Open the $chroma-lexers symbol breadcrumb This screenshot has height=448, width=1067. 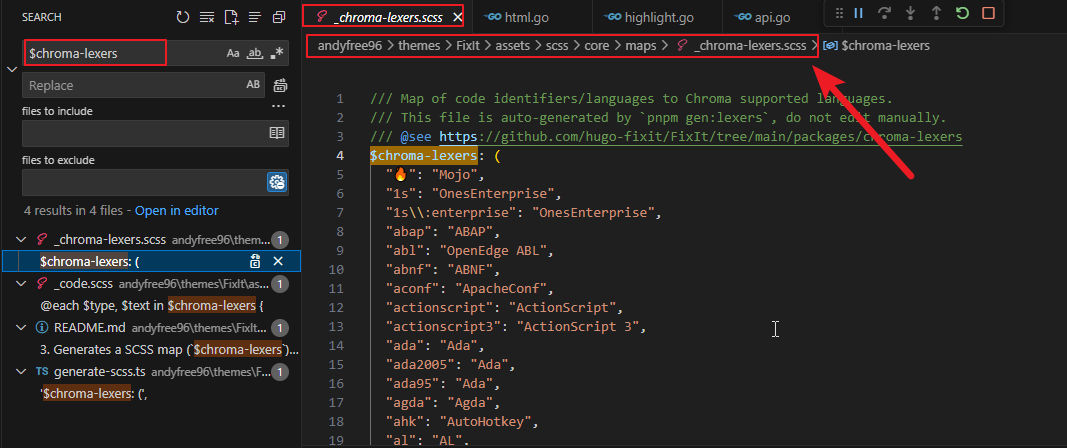coord(885,46)
